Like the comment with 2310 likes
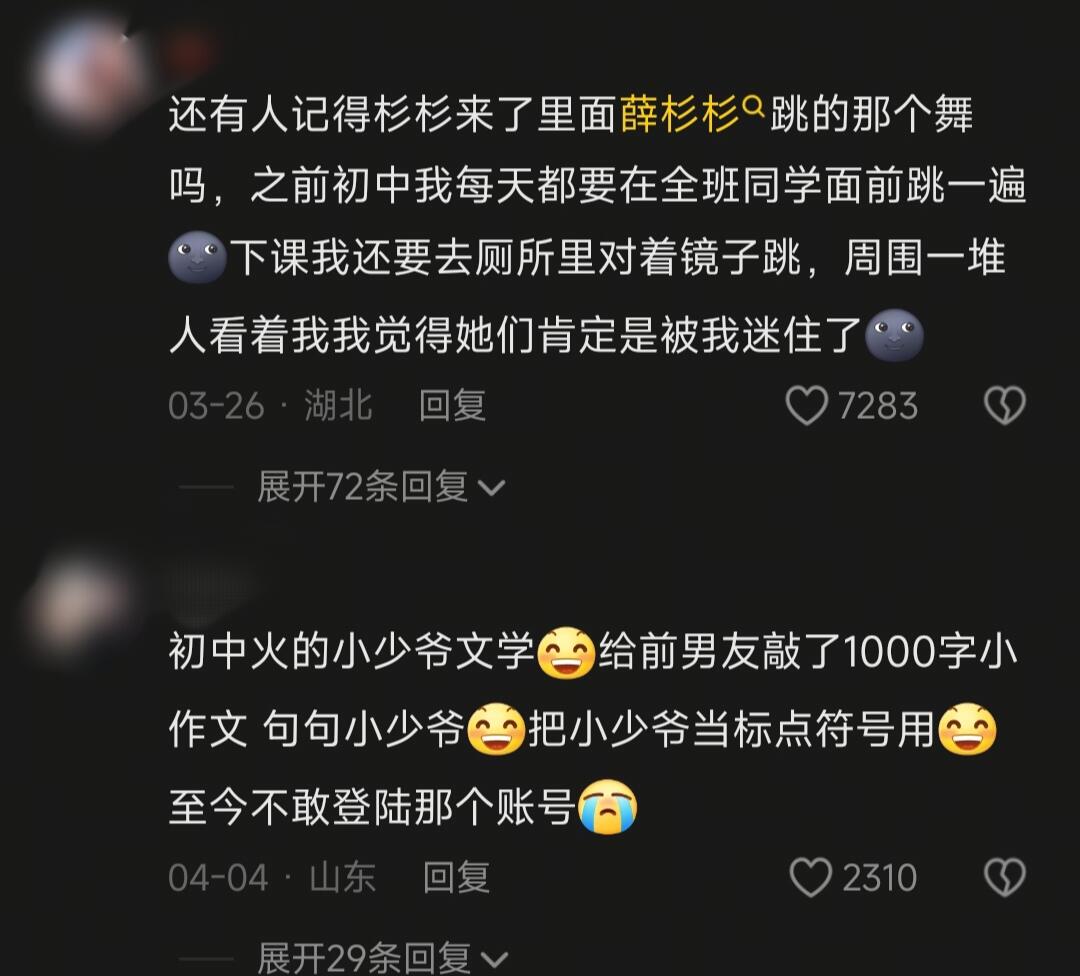This screenshot has height=976, width=1080. [x=810, y=878]
